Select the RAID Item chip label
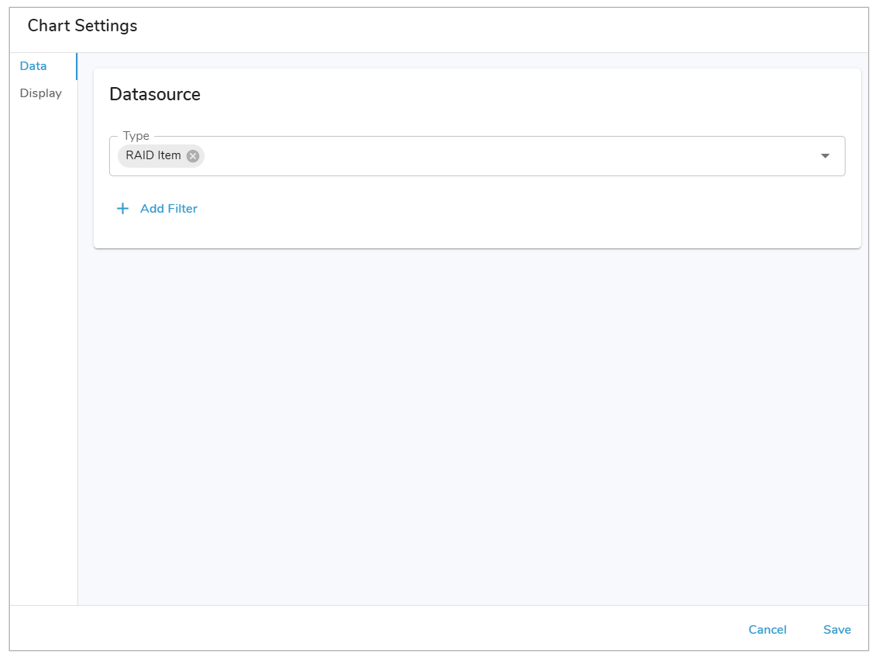Image resolution: width=876 pixels, height=657 pixels. click(153, 156)
